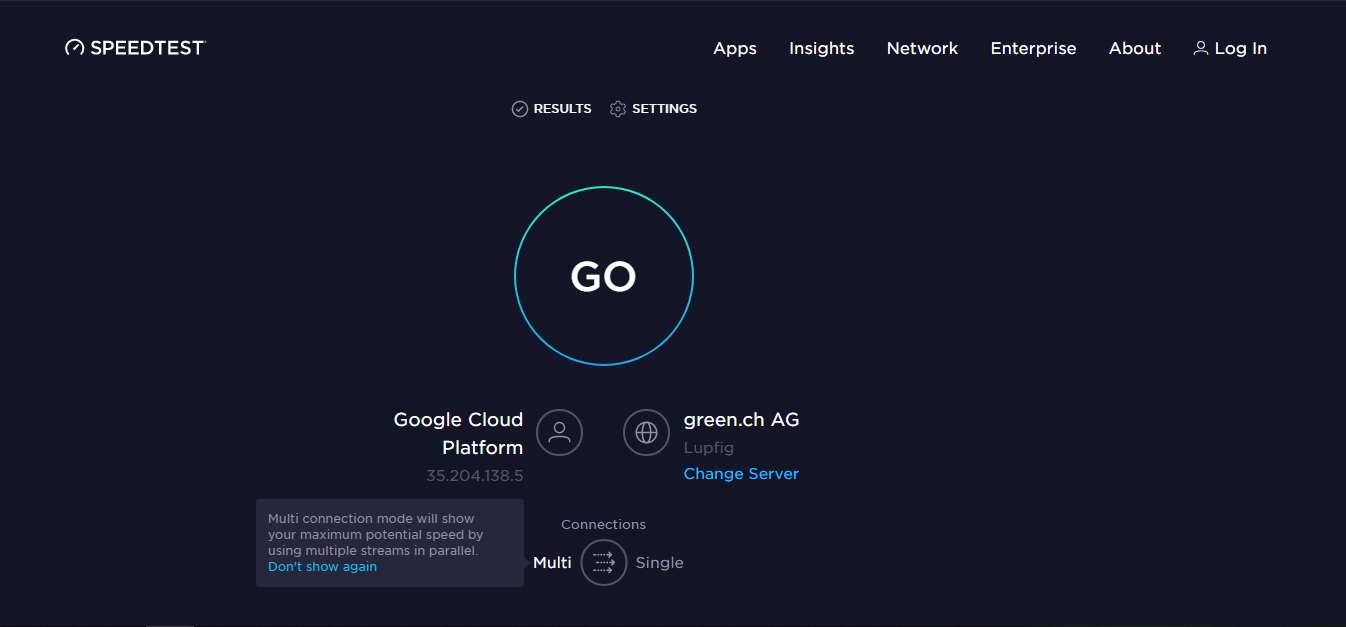Open the Apps menu
Screen dimensions: 1346x627
[735, 48]
